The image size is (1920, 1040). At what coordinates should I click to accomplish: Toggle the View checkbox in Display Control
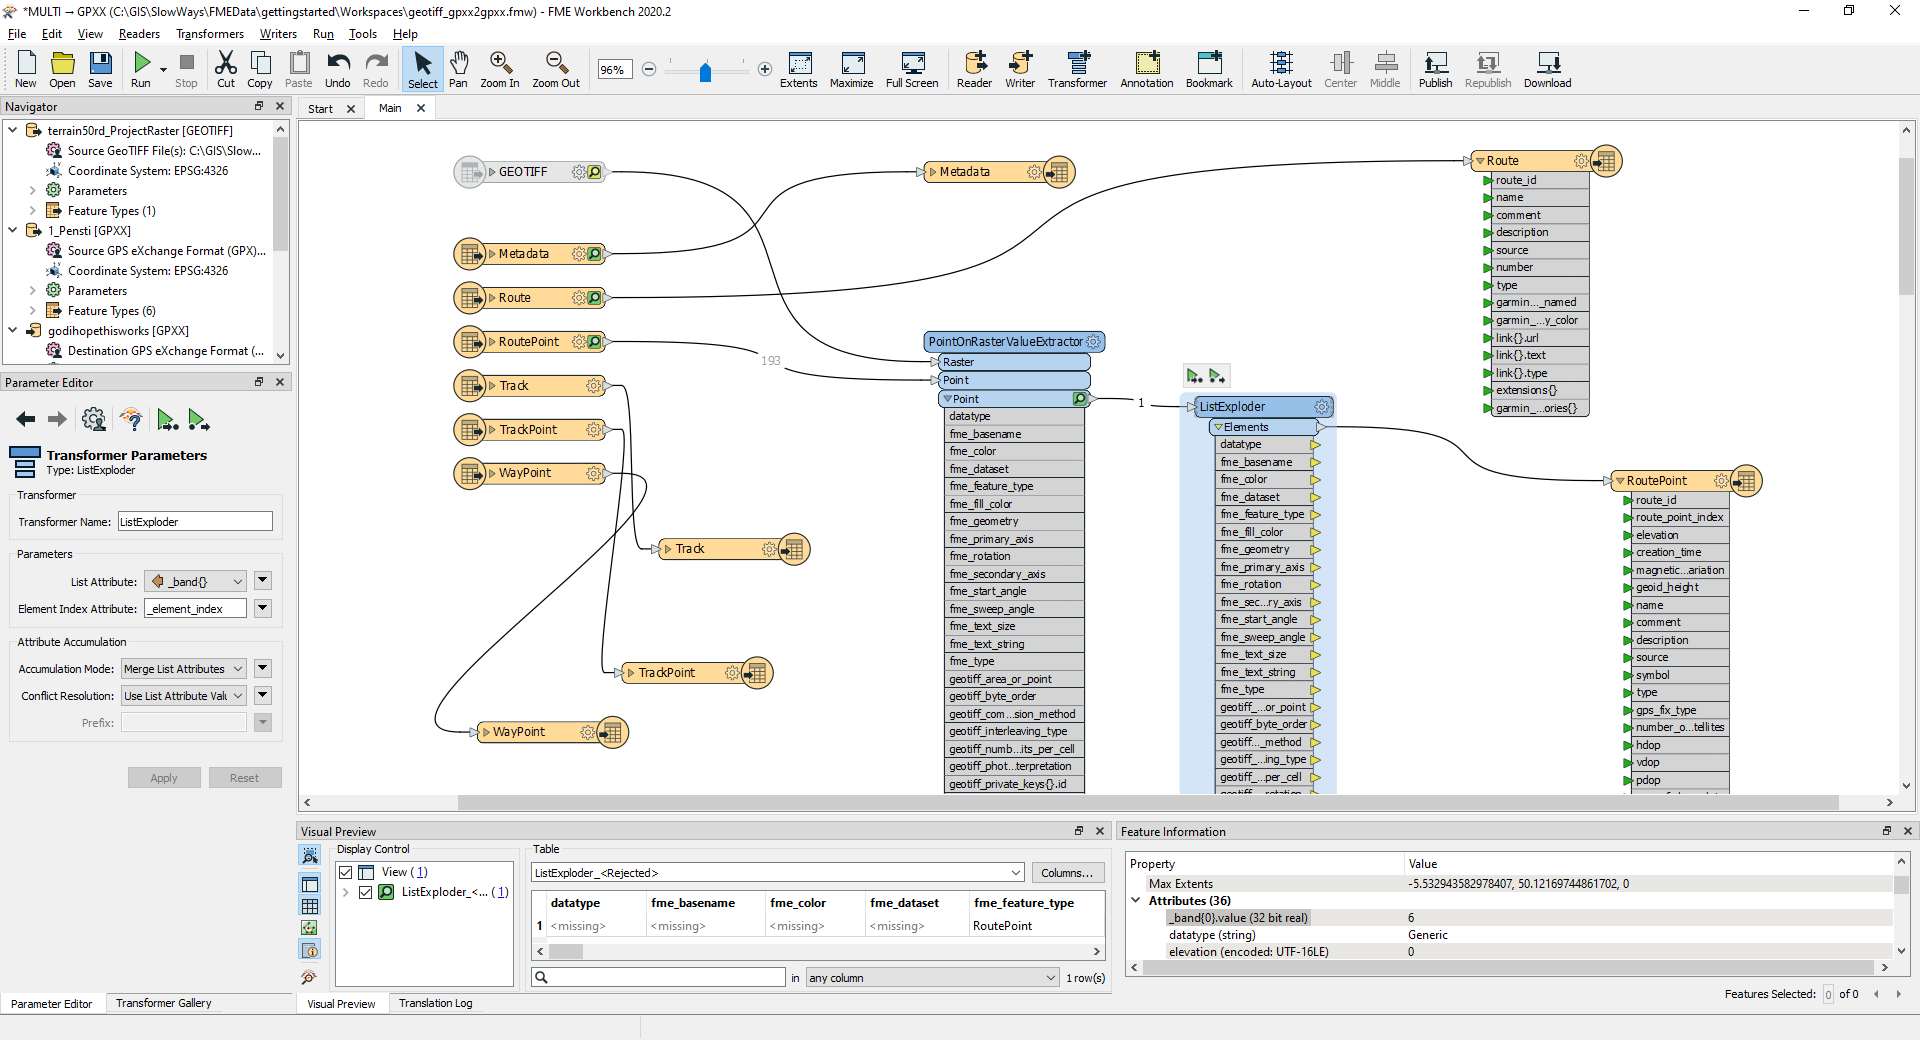point(346,872)
